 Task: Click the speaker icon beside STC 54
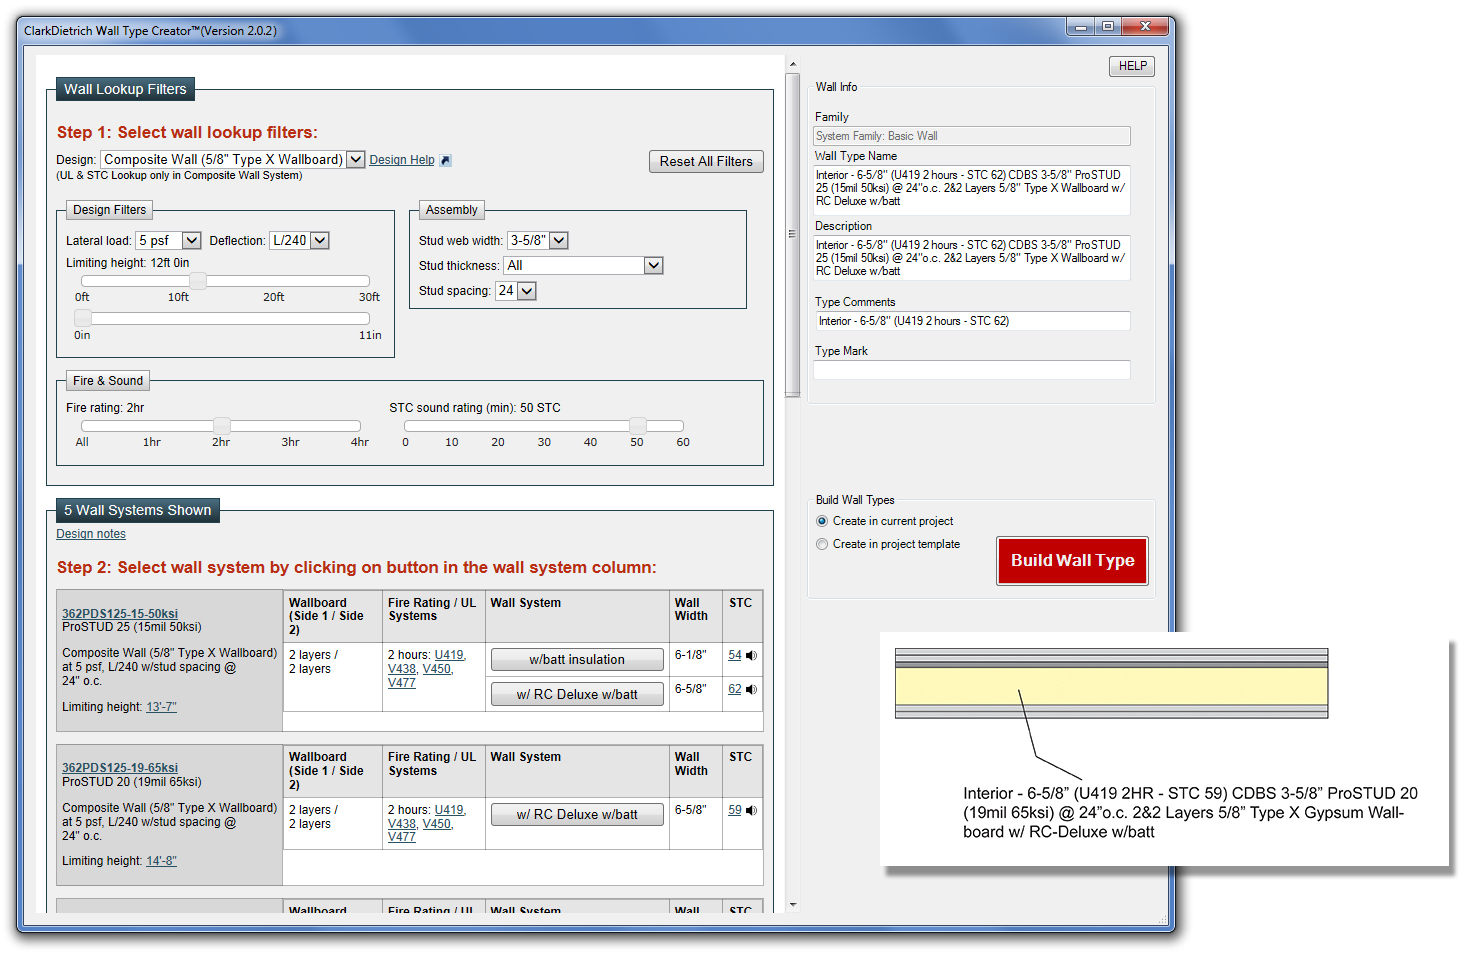[751, 656]
